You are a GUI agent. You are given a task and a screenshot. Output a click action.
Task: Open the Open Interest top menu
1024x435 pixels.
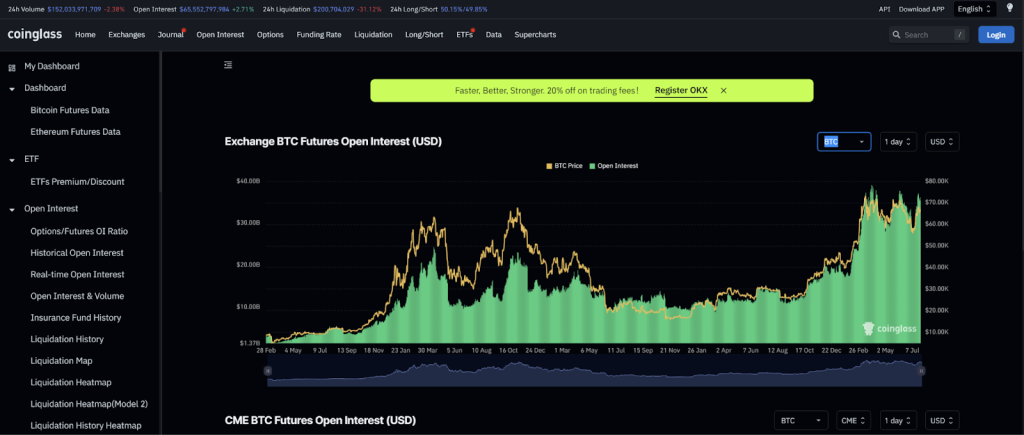pyautogui.click(x=220, y=35)
